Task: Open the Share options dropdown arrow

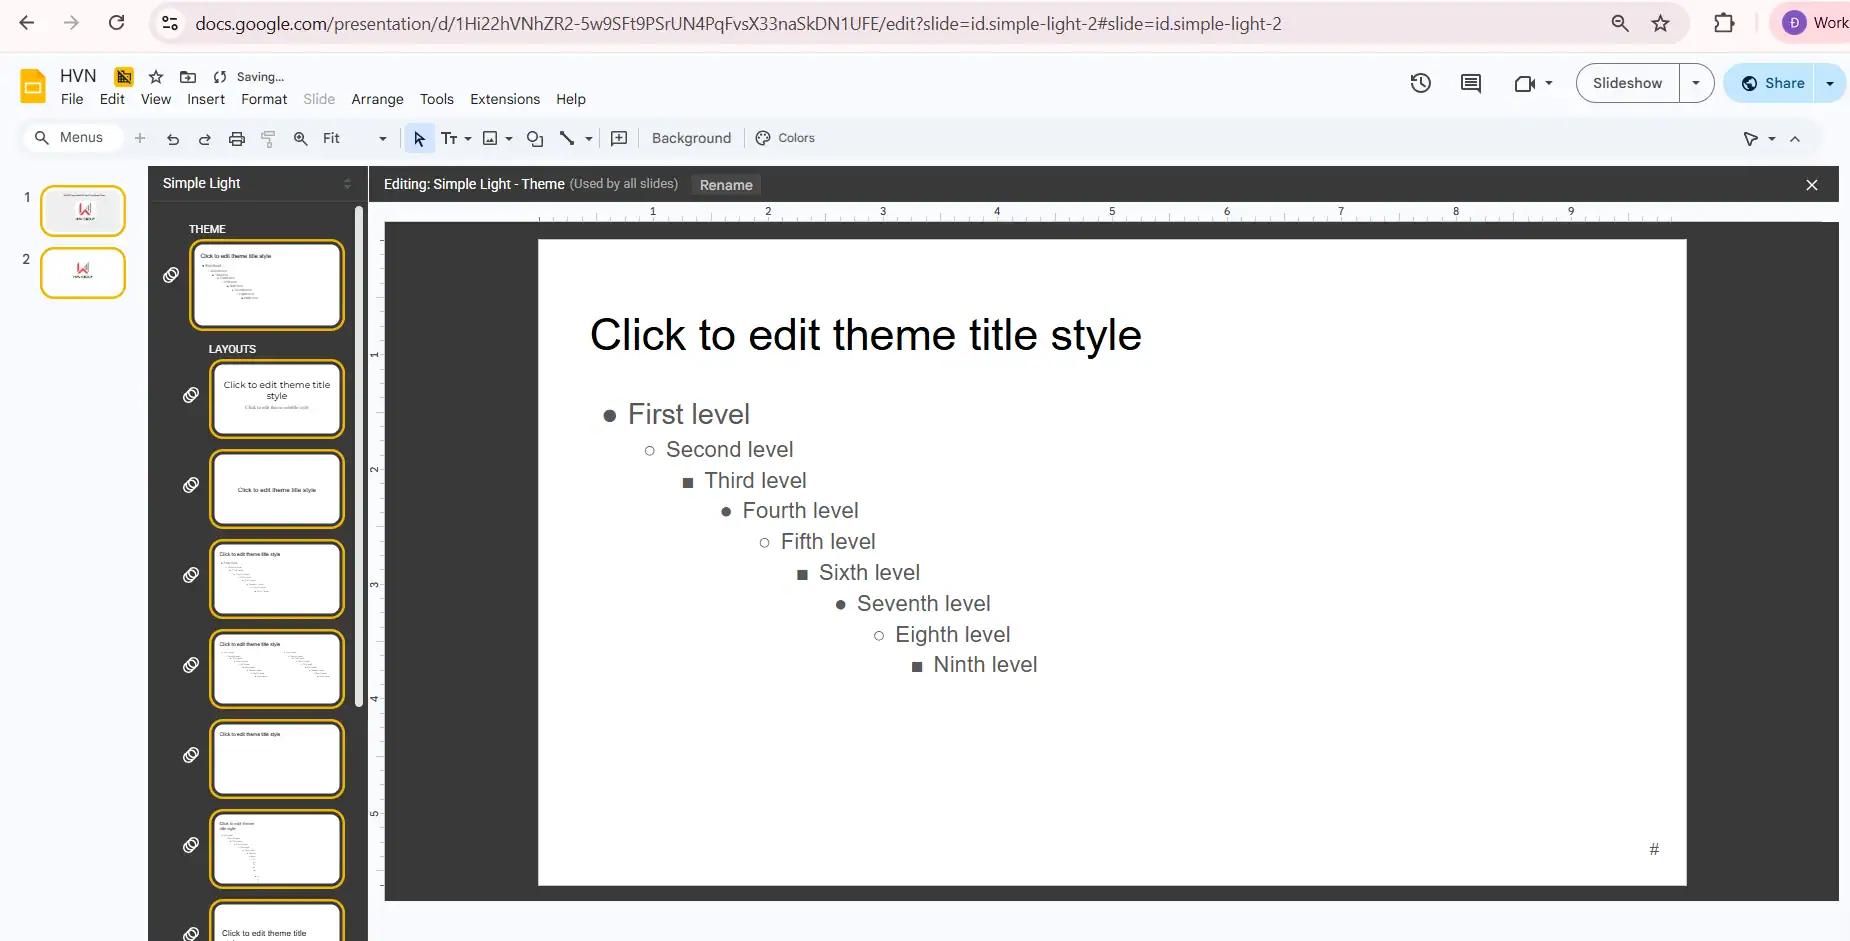Action: coord(1830,83)
